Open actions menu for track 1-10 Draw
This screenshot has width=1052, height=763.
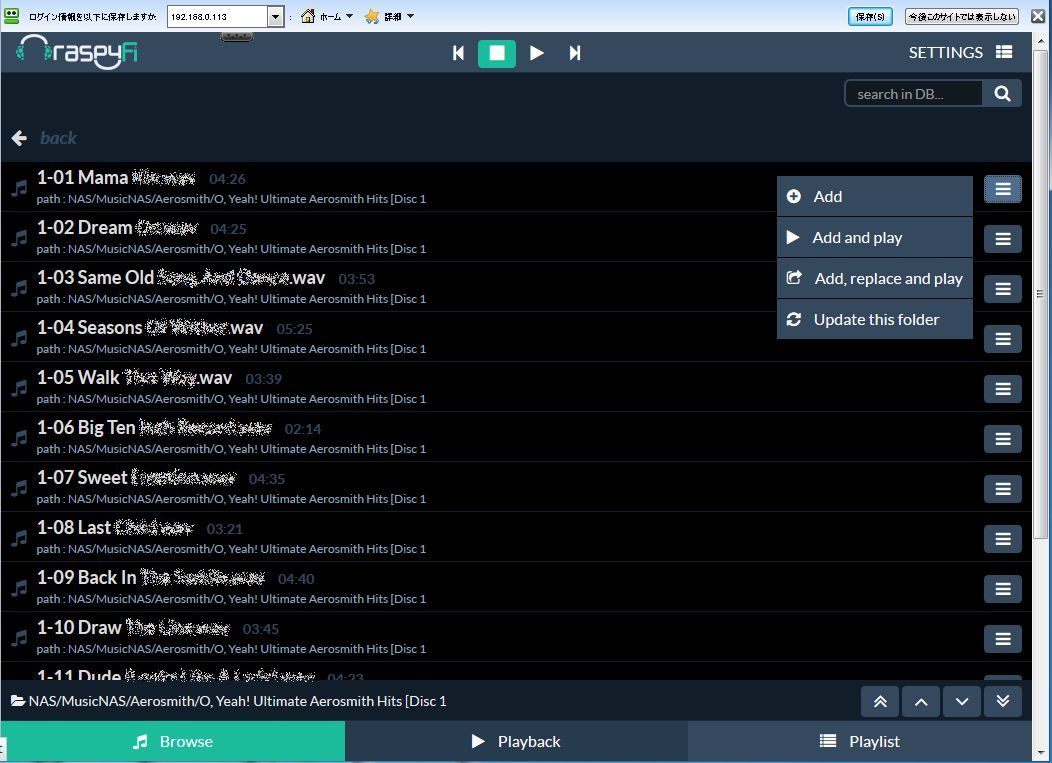point(1003,639)
